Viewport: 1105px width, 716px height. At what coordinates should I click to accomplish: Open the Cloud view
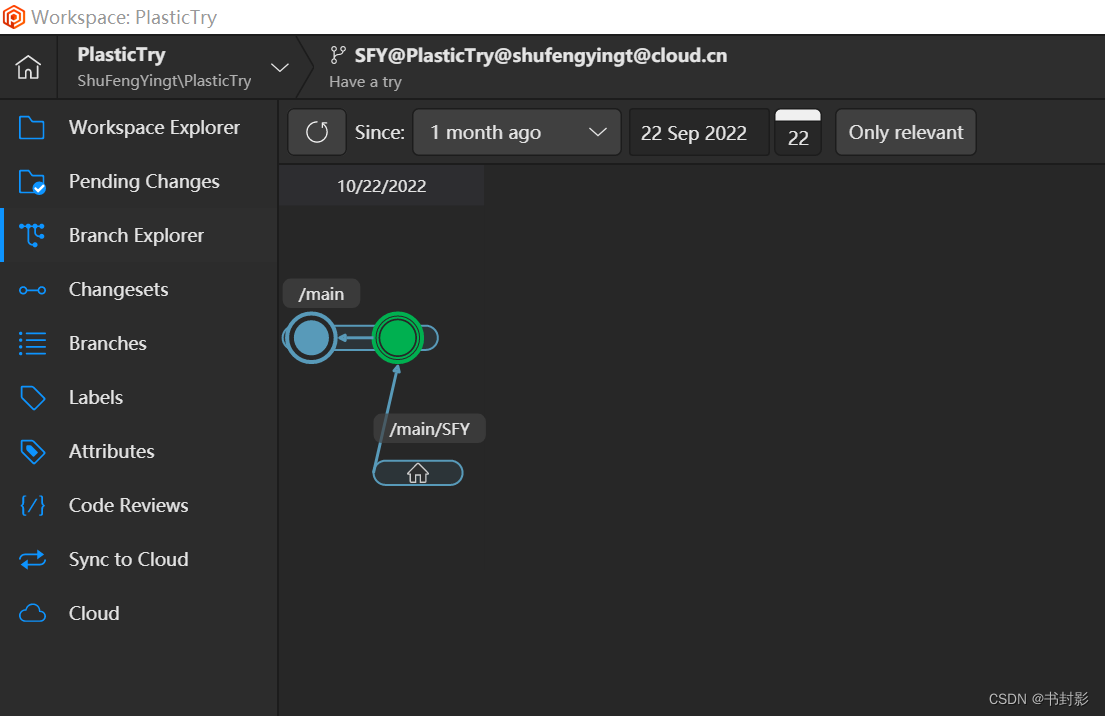pyautogui.click(x=140, y=613)
